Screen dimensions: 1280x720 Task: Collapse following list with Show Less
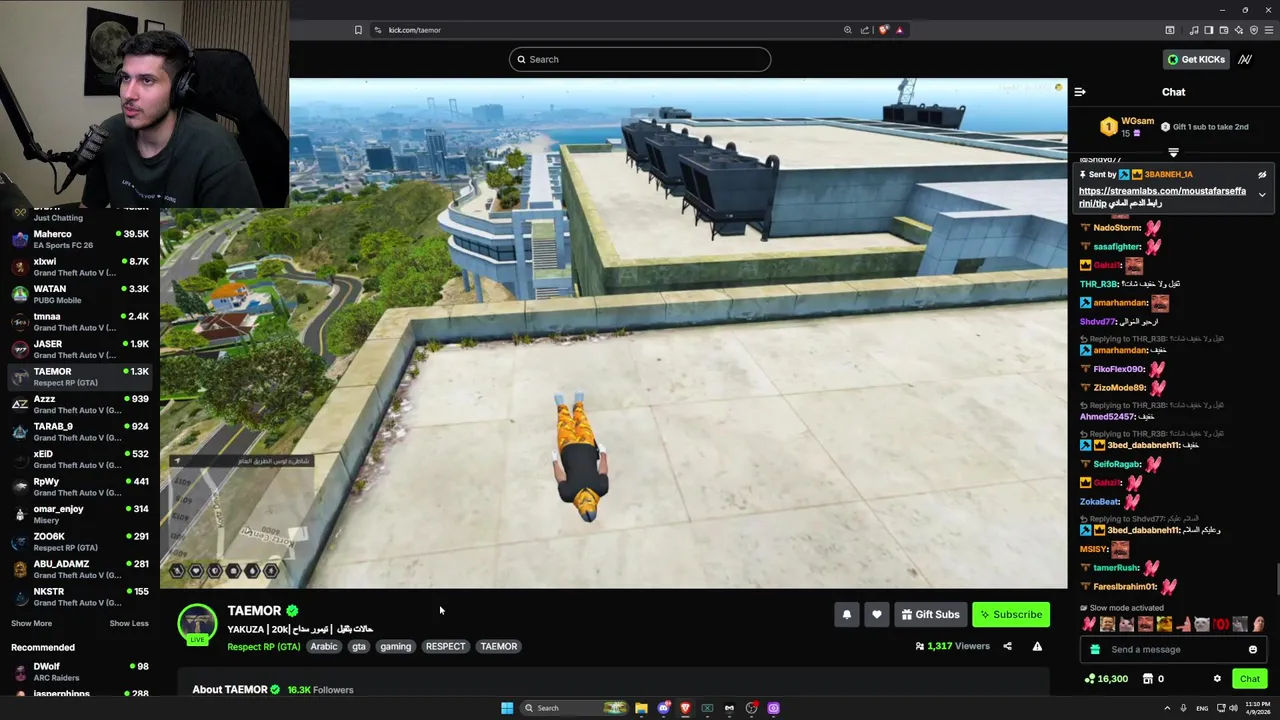point(129,623)
